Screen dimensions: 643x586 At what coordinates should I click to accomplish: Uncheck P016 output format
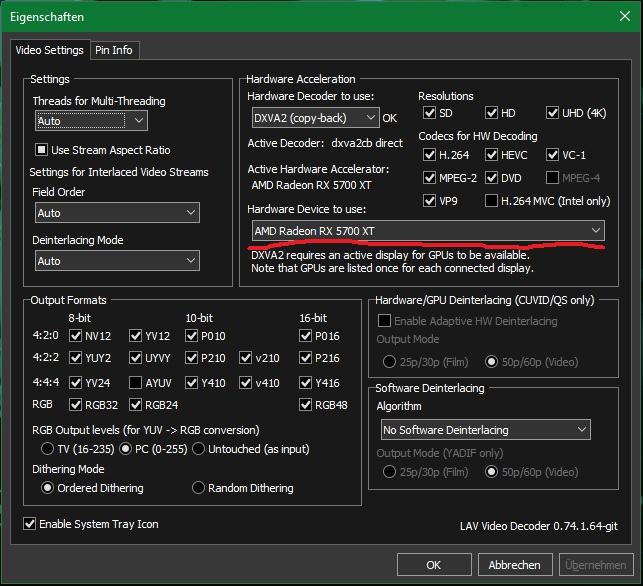tap(306, 336)
